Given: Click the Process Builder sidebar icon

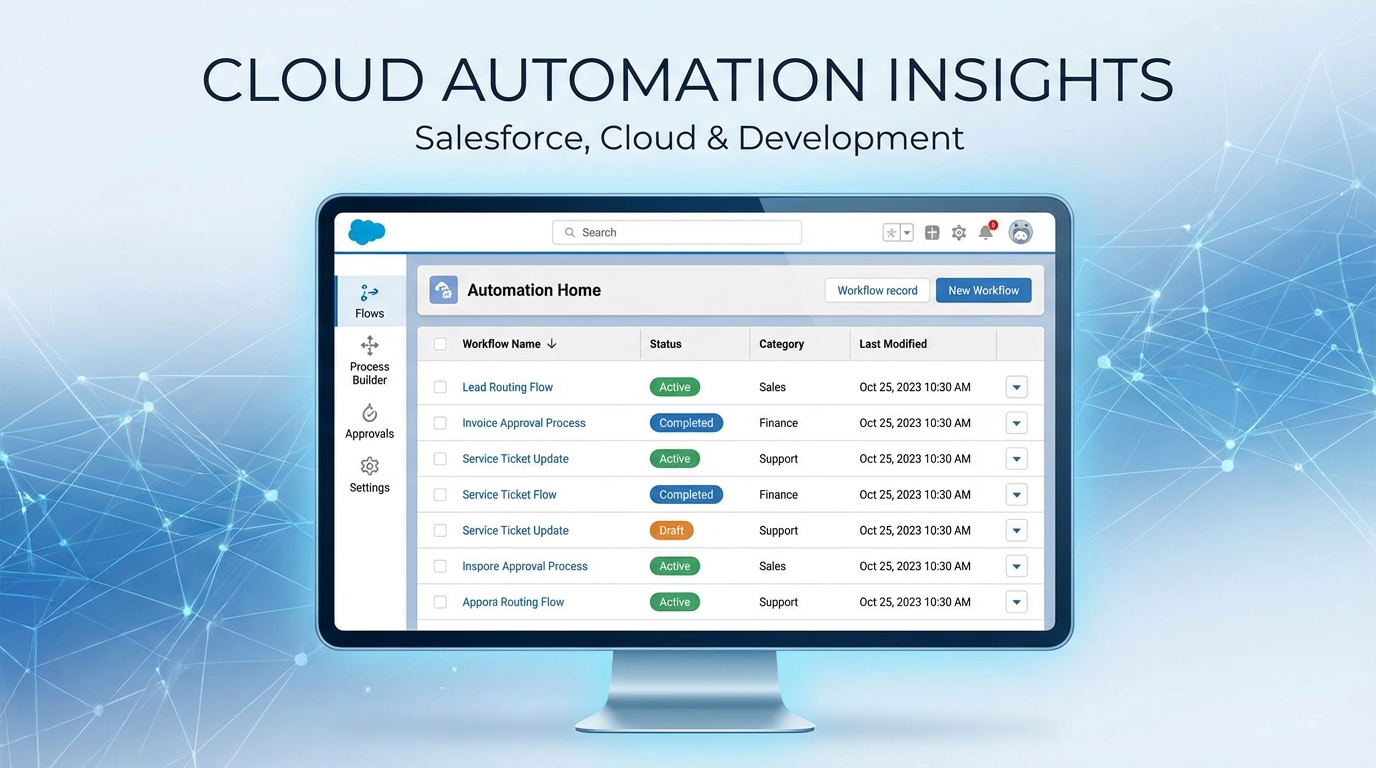Looking at the screenshot, I should (x=369, y=346).
